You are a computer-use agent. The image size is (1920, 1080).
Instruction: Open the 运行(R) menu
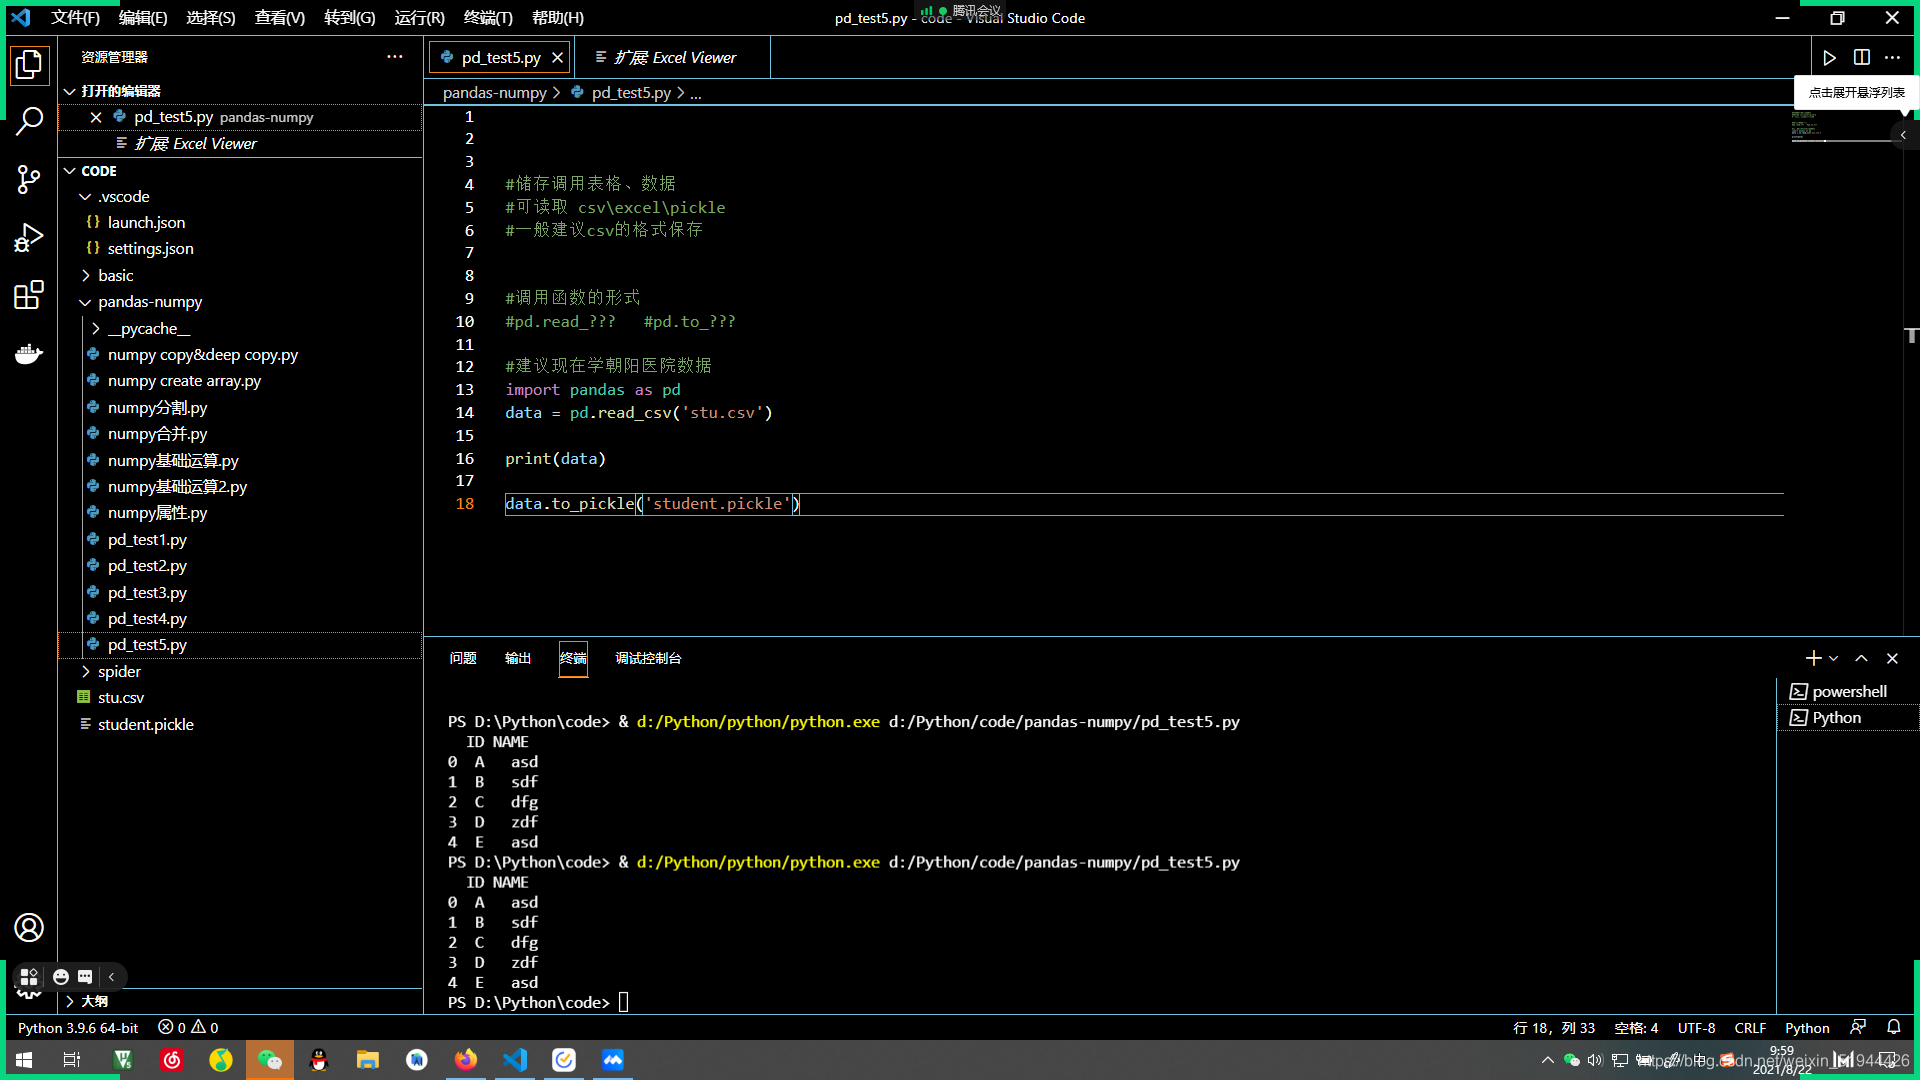point(419,17)
